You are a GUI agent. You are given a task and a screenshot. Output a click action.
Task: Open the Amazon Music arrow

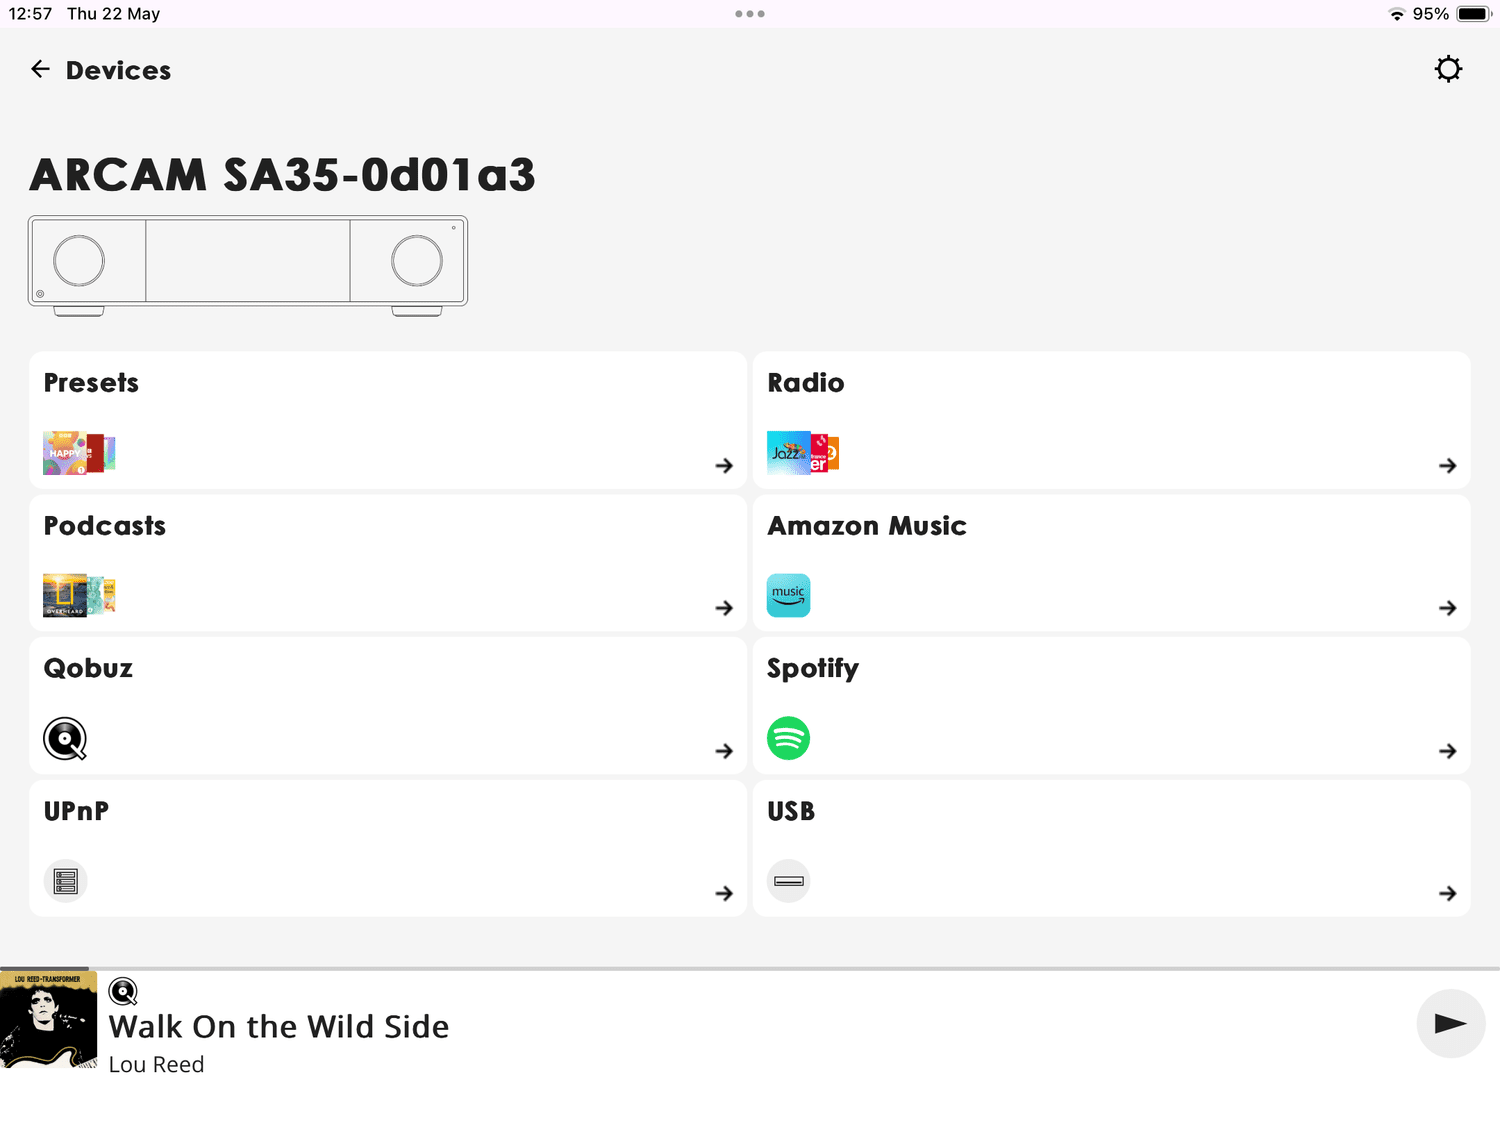coord(1447,608)
